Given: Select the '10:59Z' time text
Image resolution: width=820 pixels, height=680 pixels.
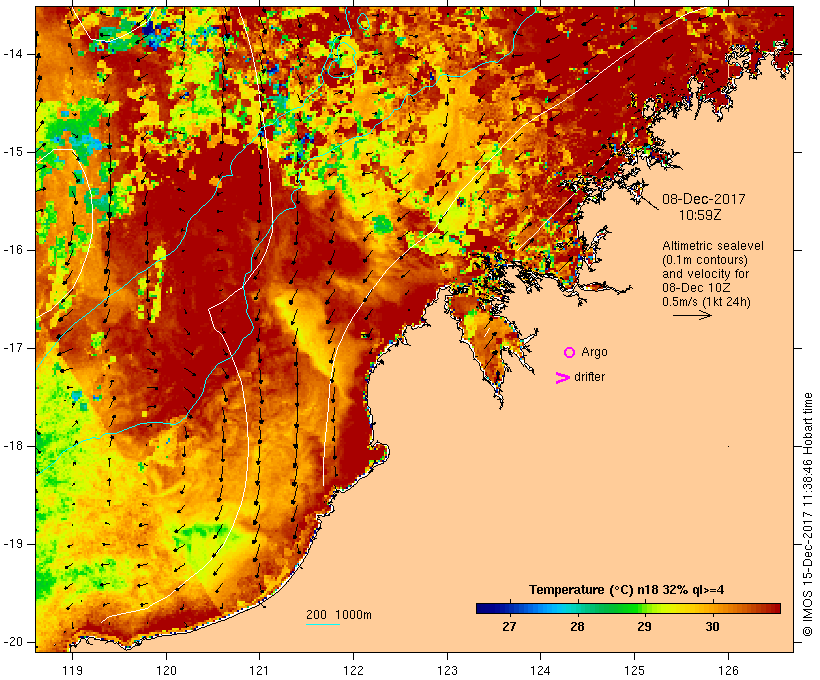Looking at the screenshot, I should click(x=700, y=215).
